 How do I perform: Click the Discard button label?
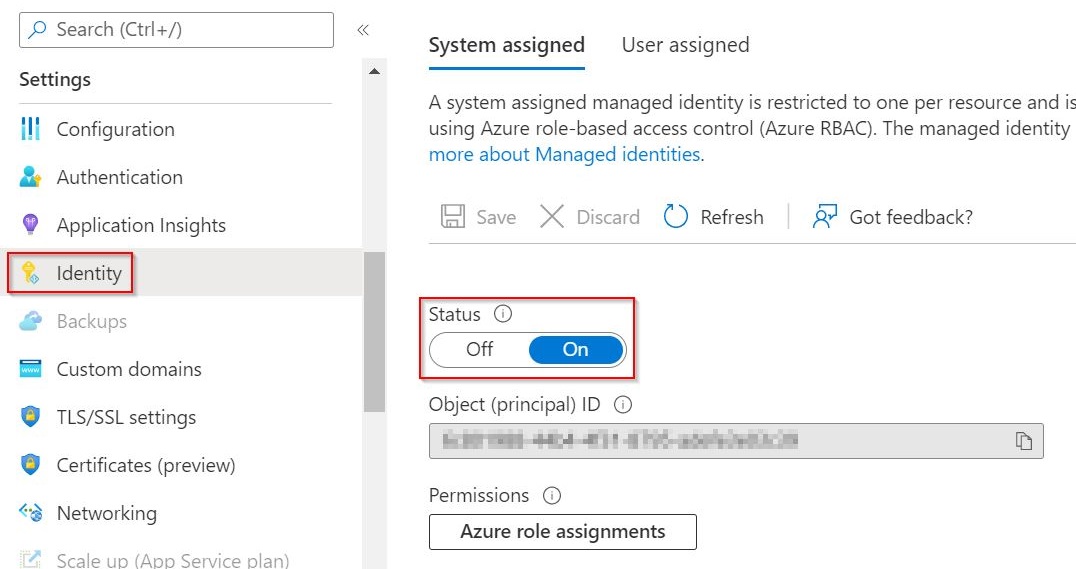[608, 217]
